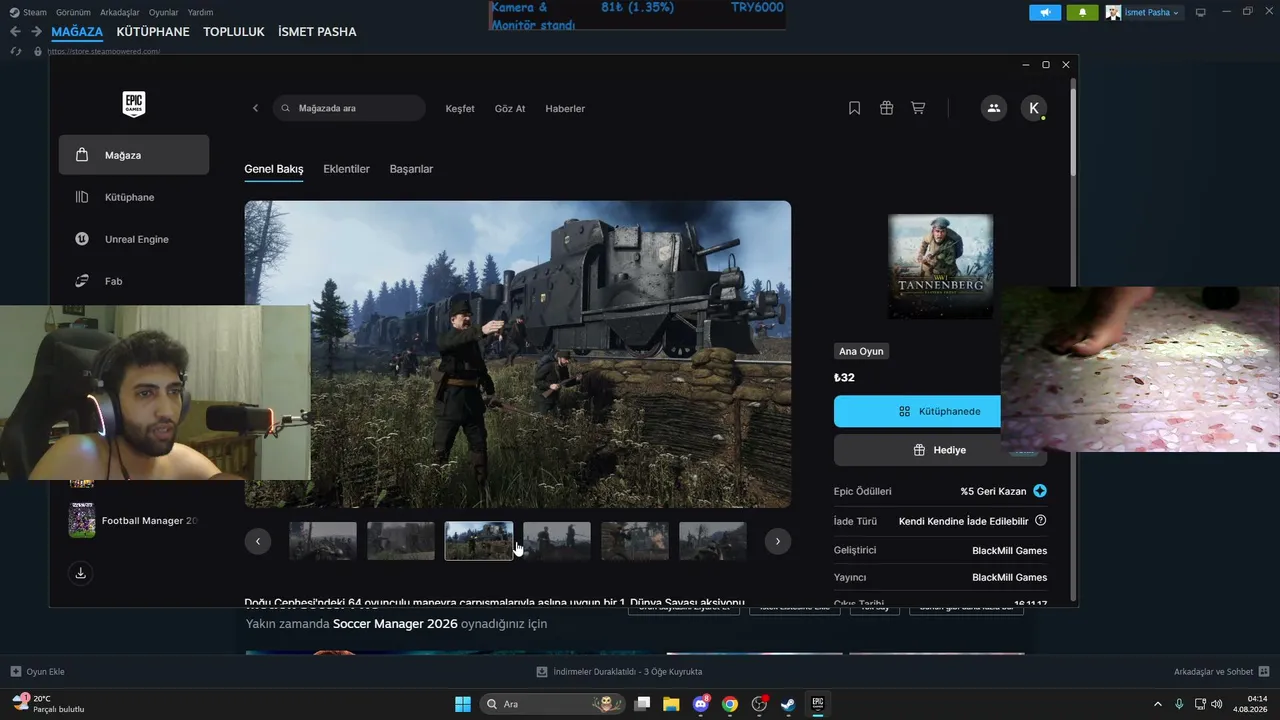
Task: Open Mağaza in Epic sidebar
Action: 134,155
